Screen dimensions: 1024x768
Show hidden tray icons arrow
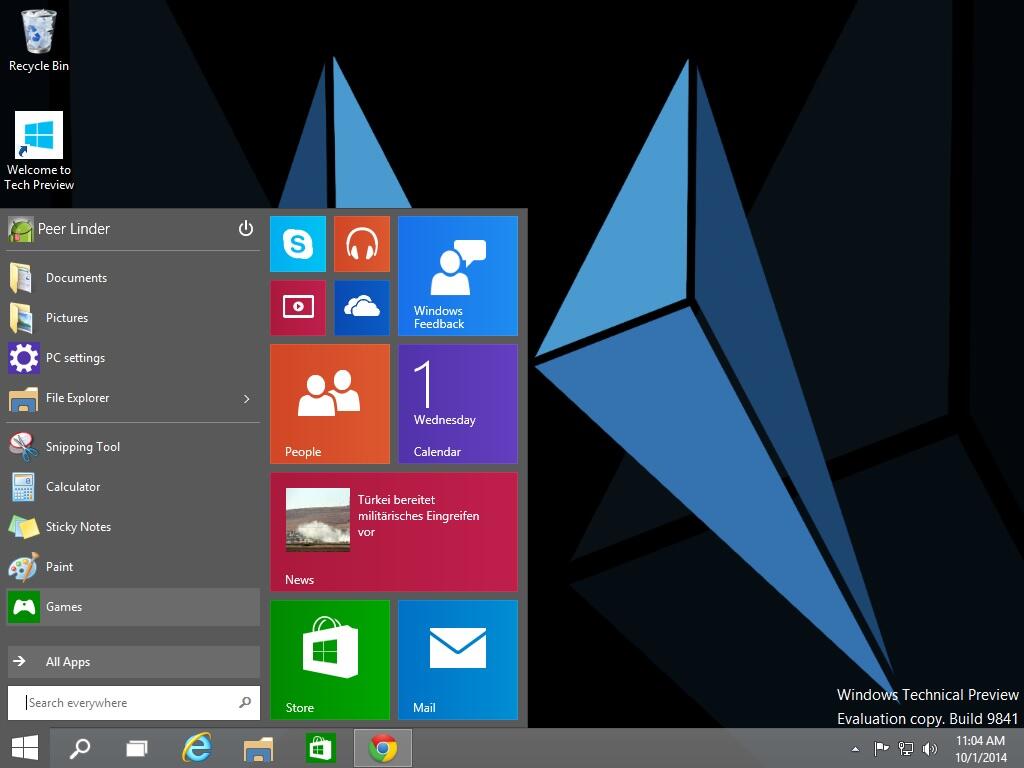point(856,749)
